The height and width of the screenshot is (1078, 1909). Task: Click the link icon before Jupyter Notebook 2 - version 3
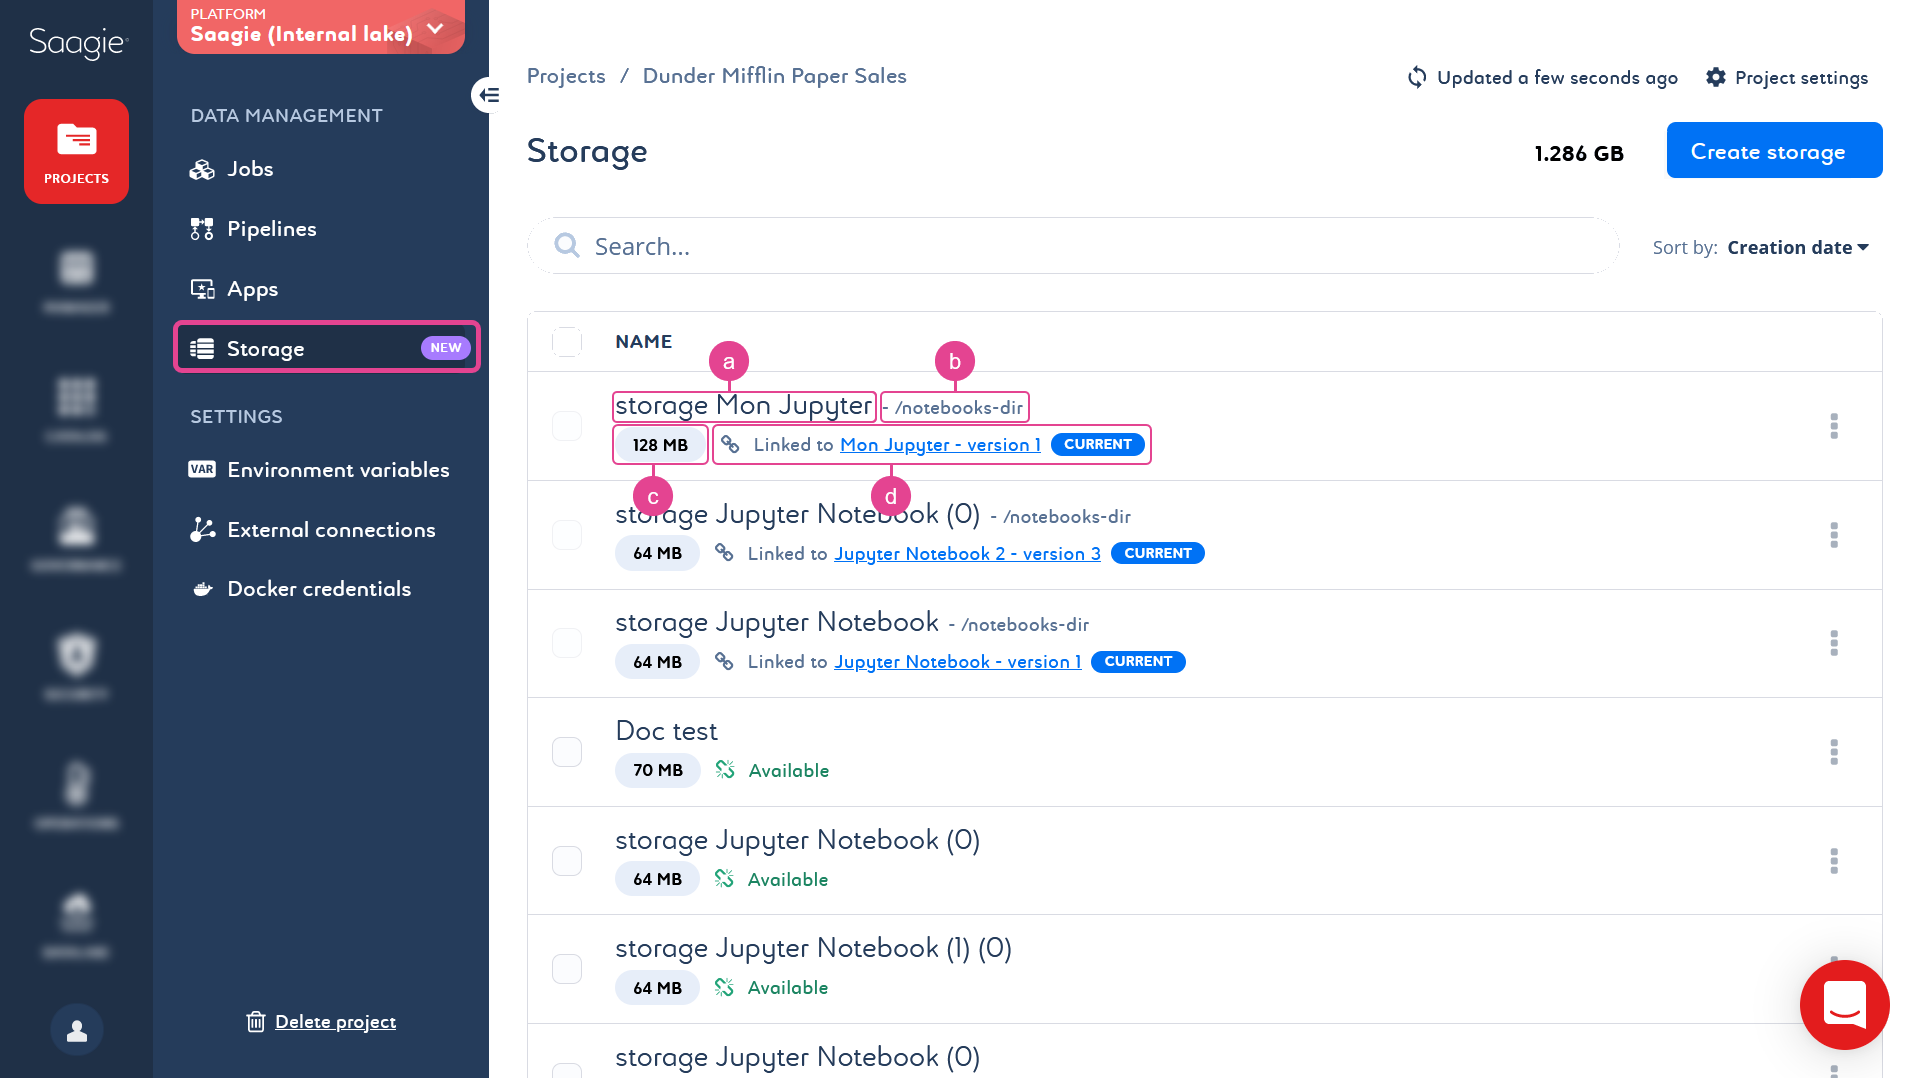724,552
